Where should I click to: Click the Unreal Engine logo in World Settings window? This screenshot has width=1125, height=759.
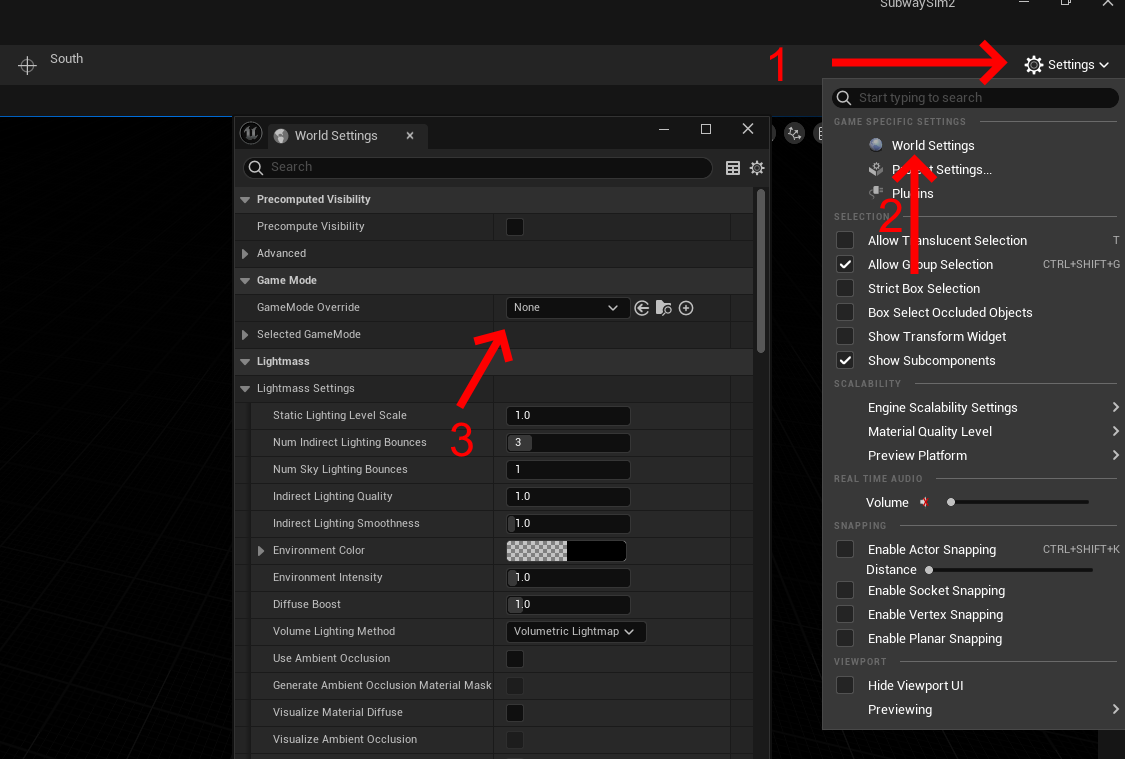point(252,135)
